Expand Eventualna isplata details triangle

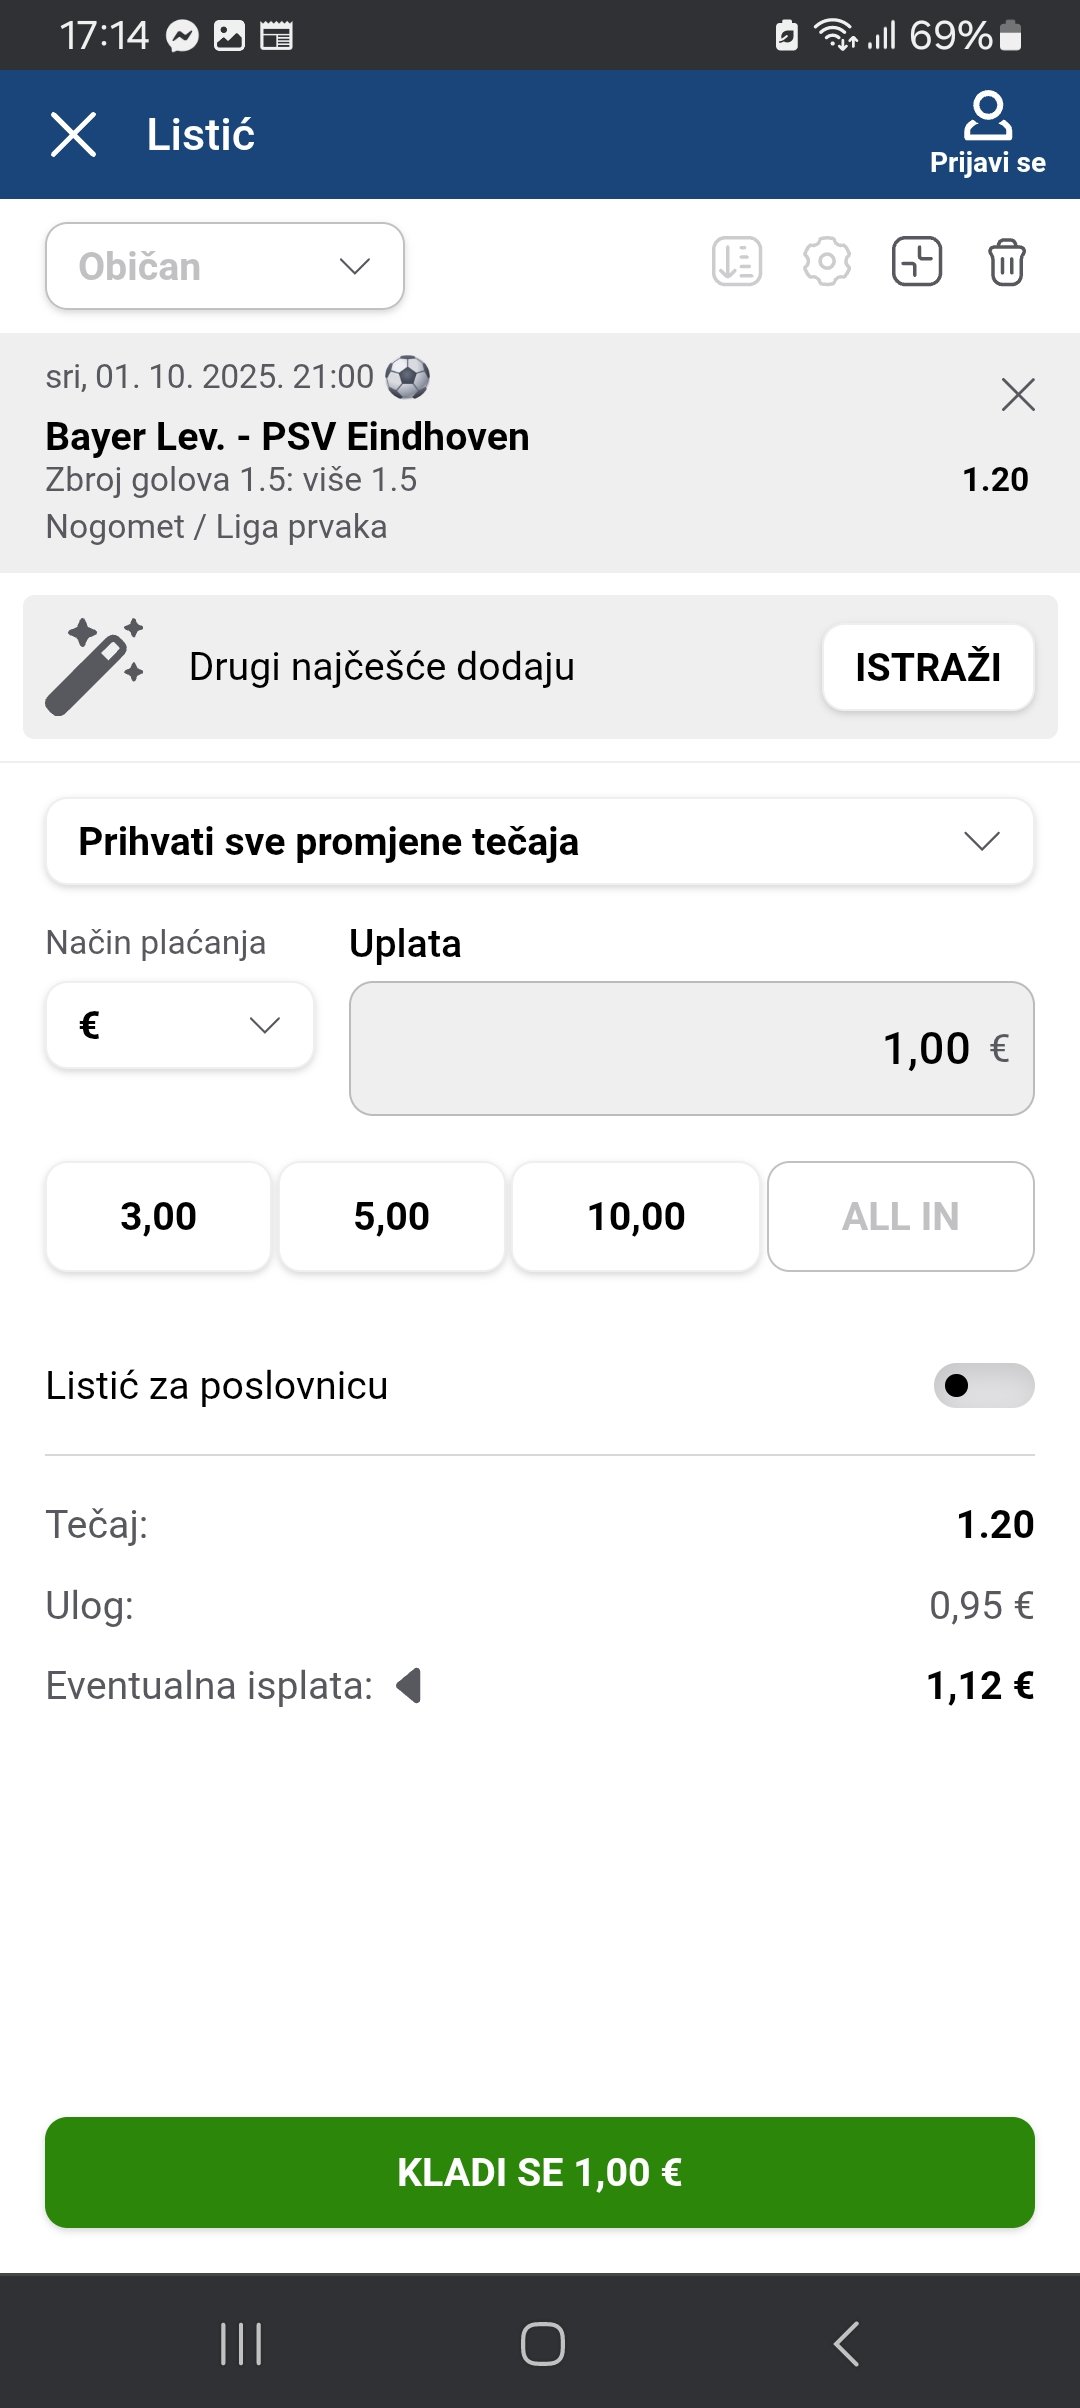pos(409,1686)
